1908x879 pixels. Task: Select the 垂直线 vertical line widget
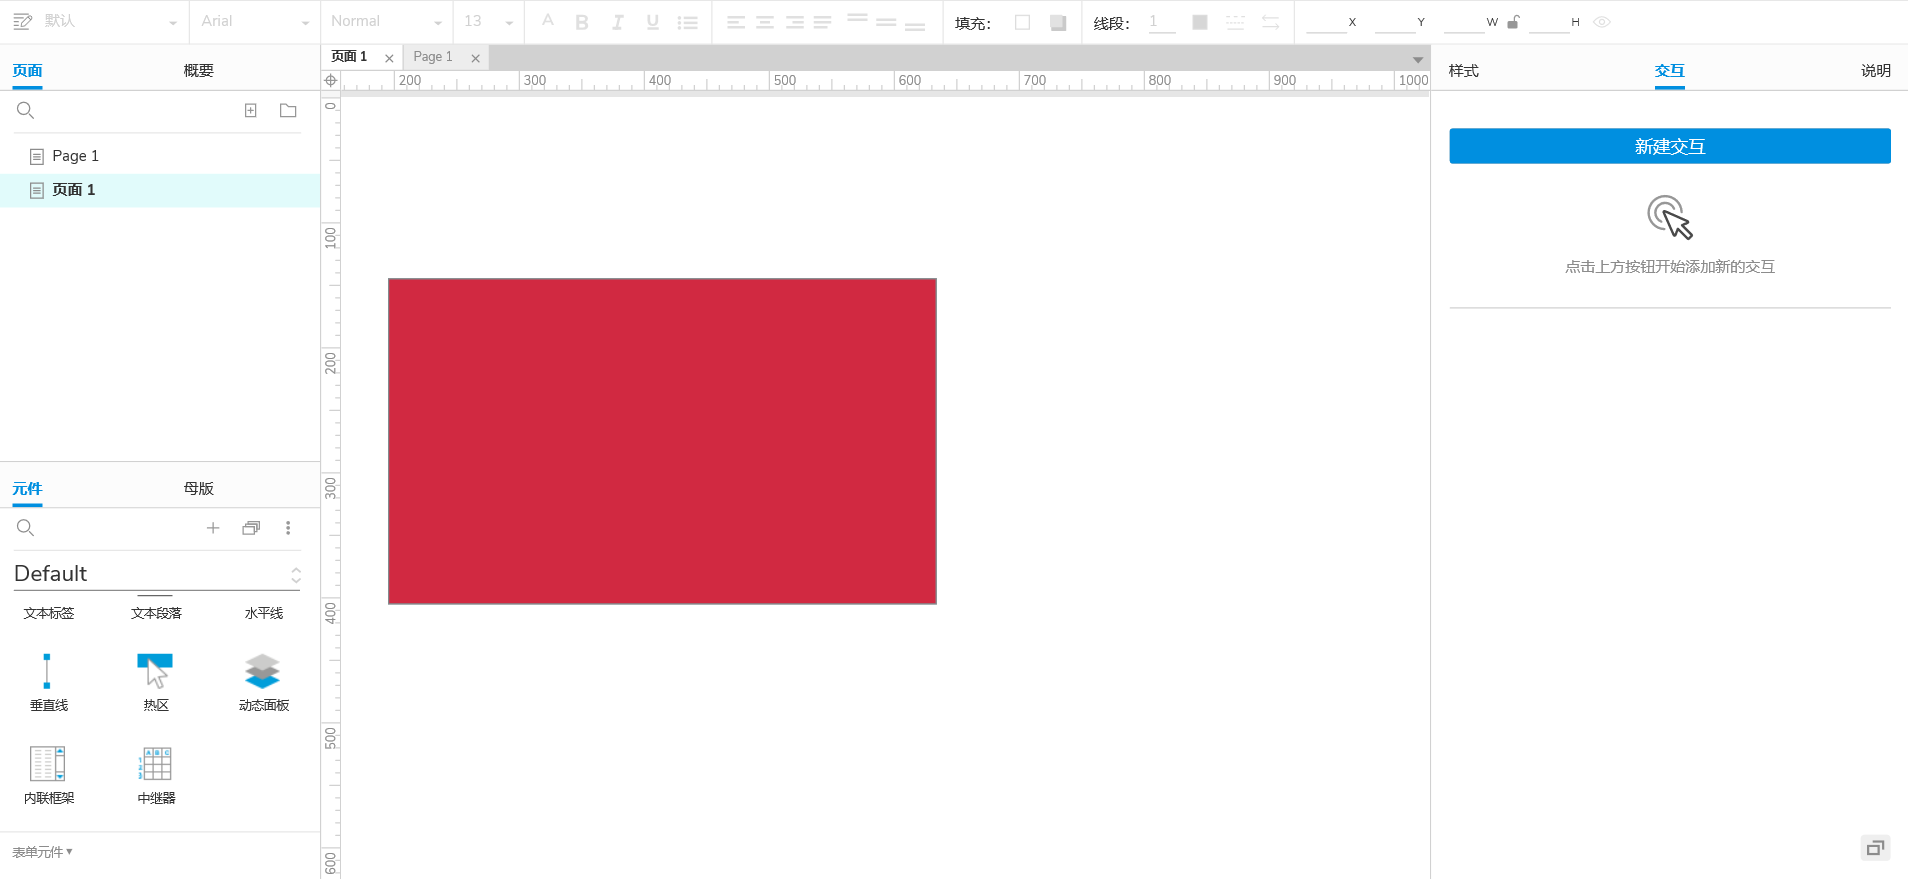[48, 682]
